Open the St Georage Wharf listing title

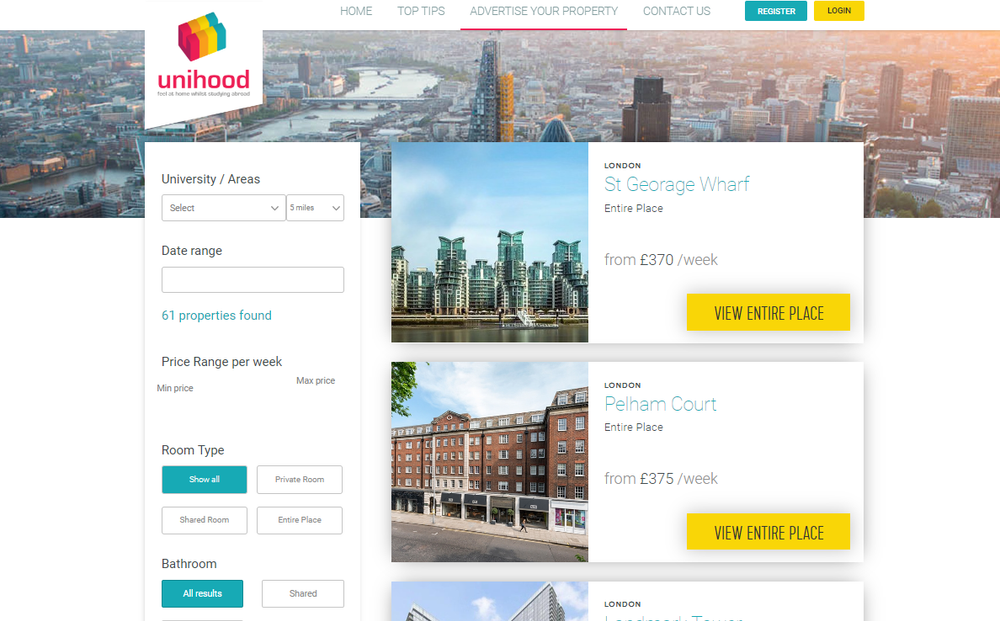[x=677, y=184]
